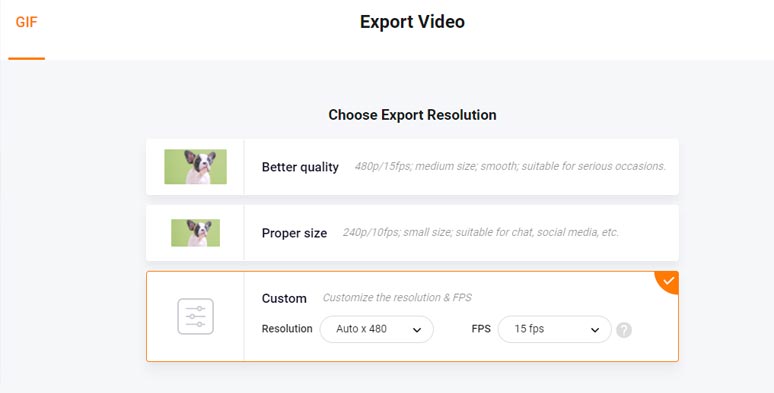Click the Resolution dropdown chevron arrow
774x393 pixels.
[417, 330]
